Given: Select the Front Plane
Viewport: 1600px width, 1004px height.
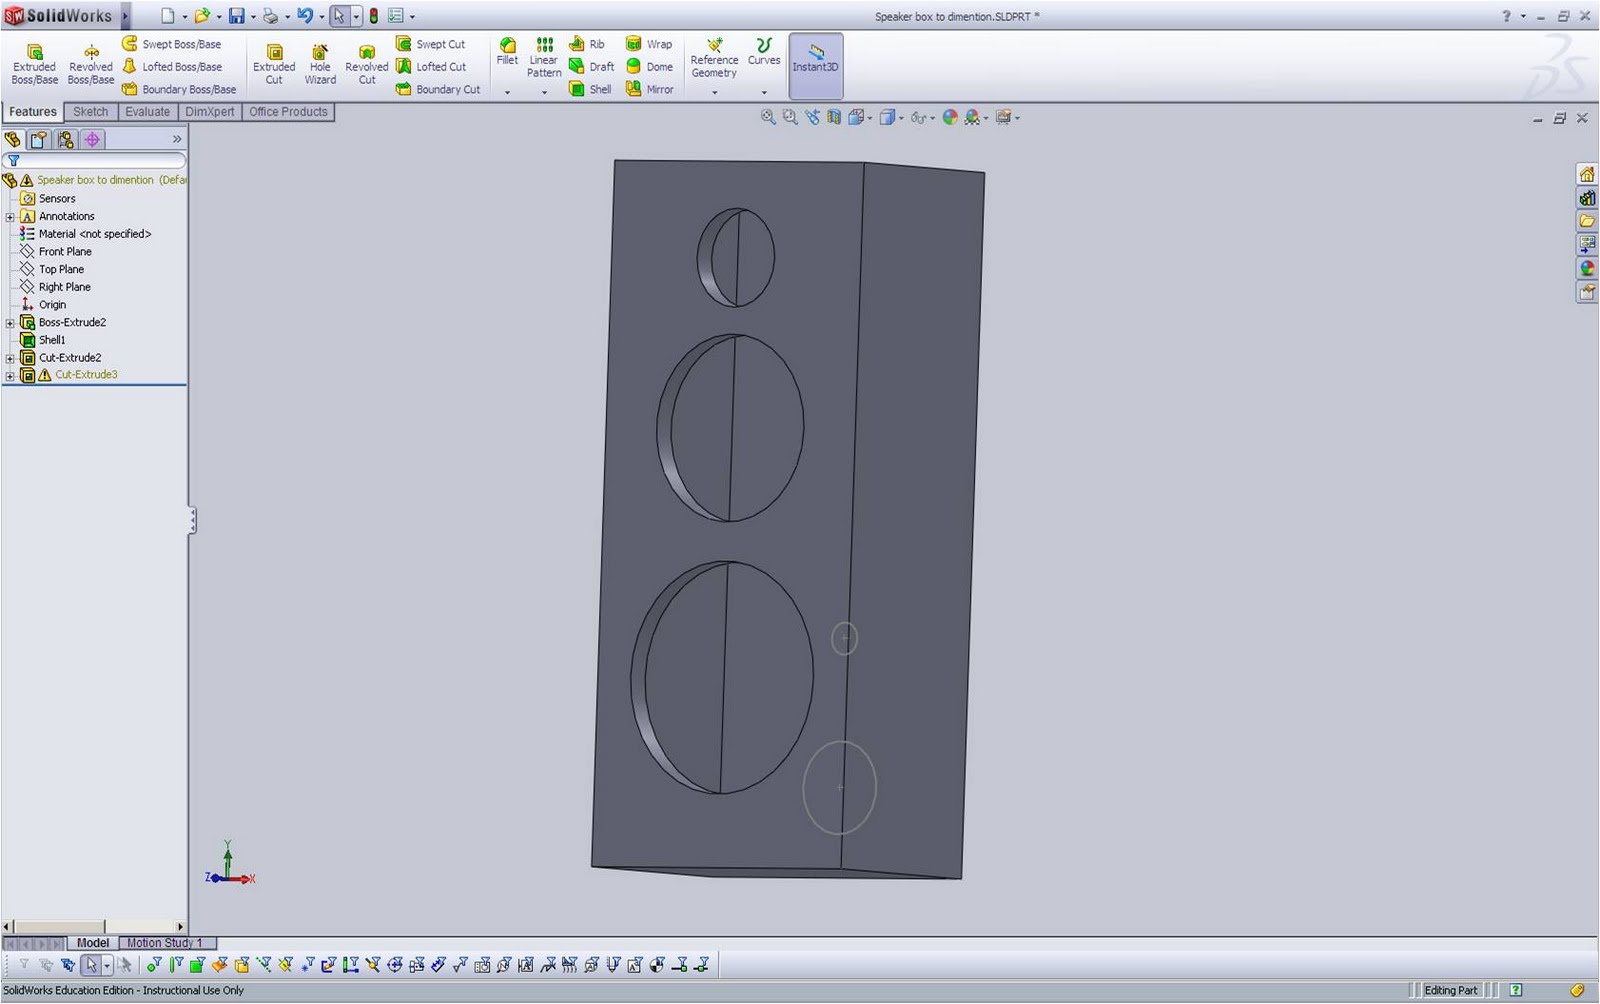Looking at the screenshot, I should pyautogui.click(x=56, y=252).
